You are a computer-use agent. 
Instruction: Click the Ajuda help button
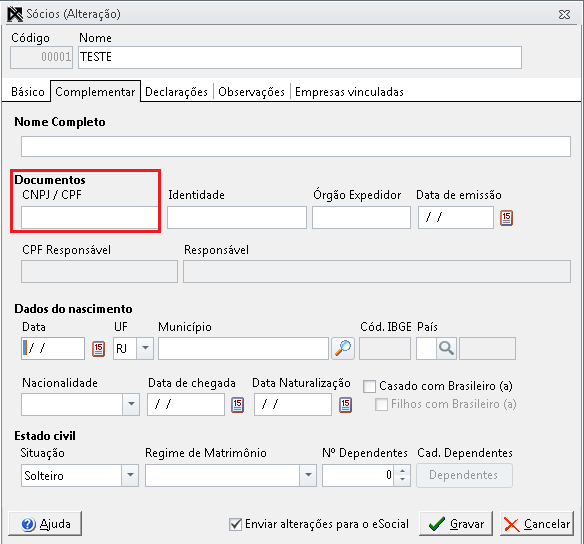point(45,524)
